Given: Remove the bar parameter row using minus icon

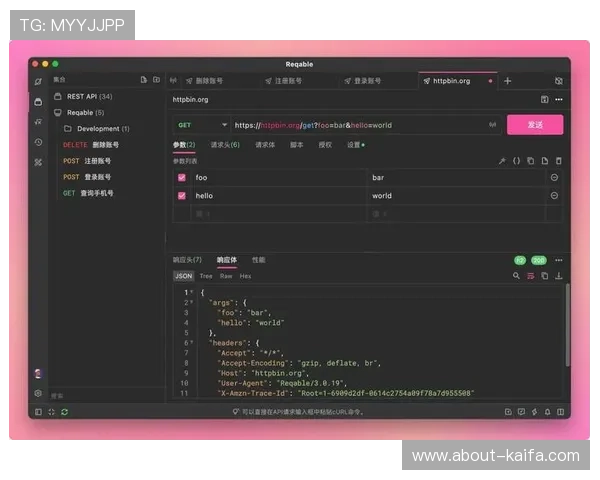Looking at the screenshot, I should coord(554,177).
